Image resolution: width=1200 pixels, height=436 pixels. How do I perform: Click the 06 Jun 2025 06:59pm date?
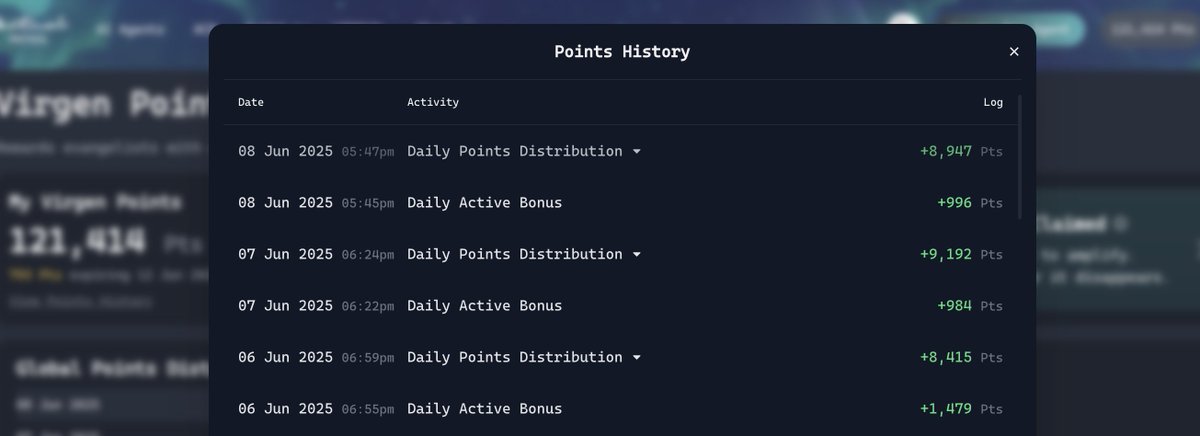click(316, 358)
